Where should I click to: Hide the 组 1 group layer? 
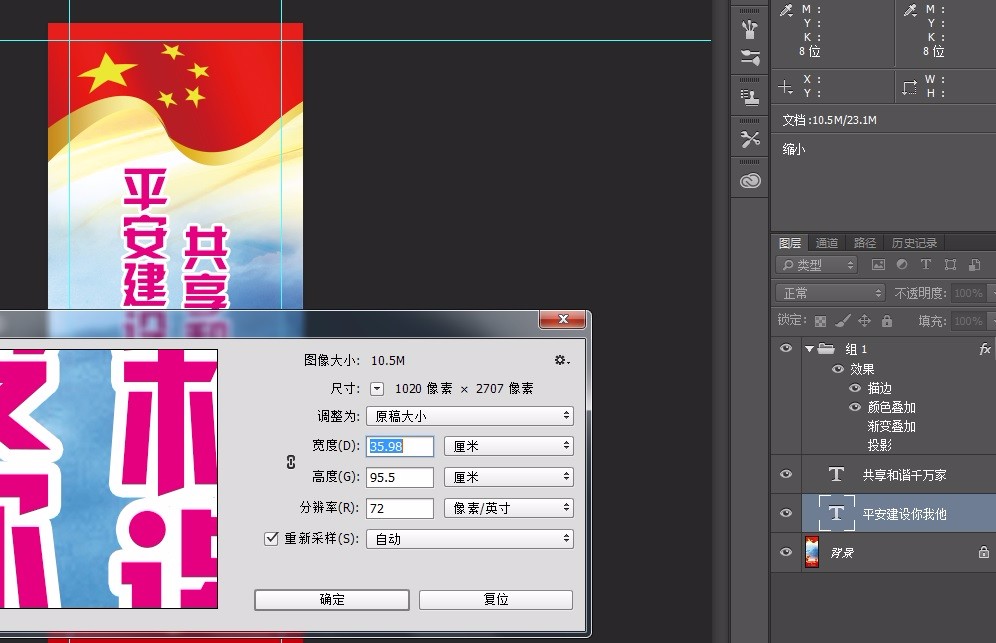786,348
